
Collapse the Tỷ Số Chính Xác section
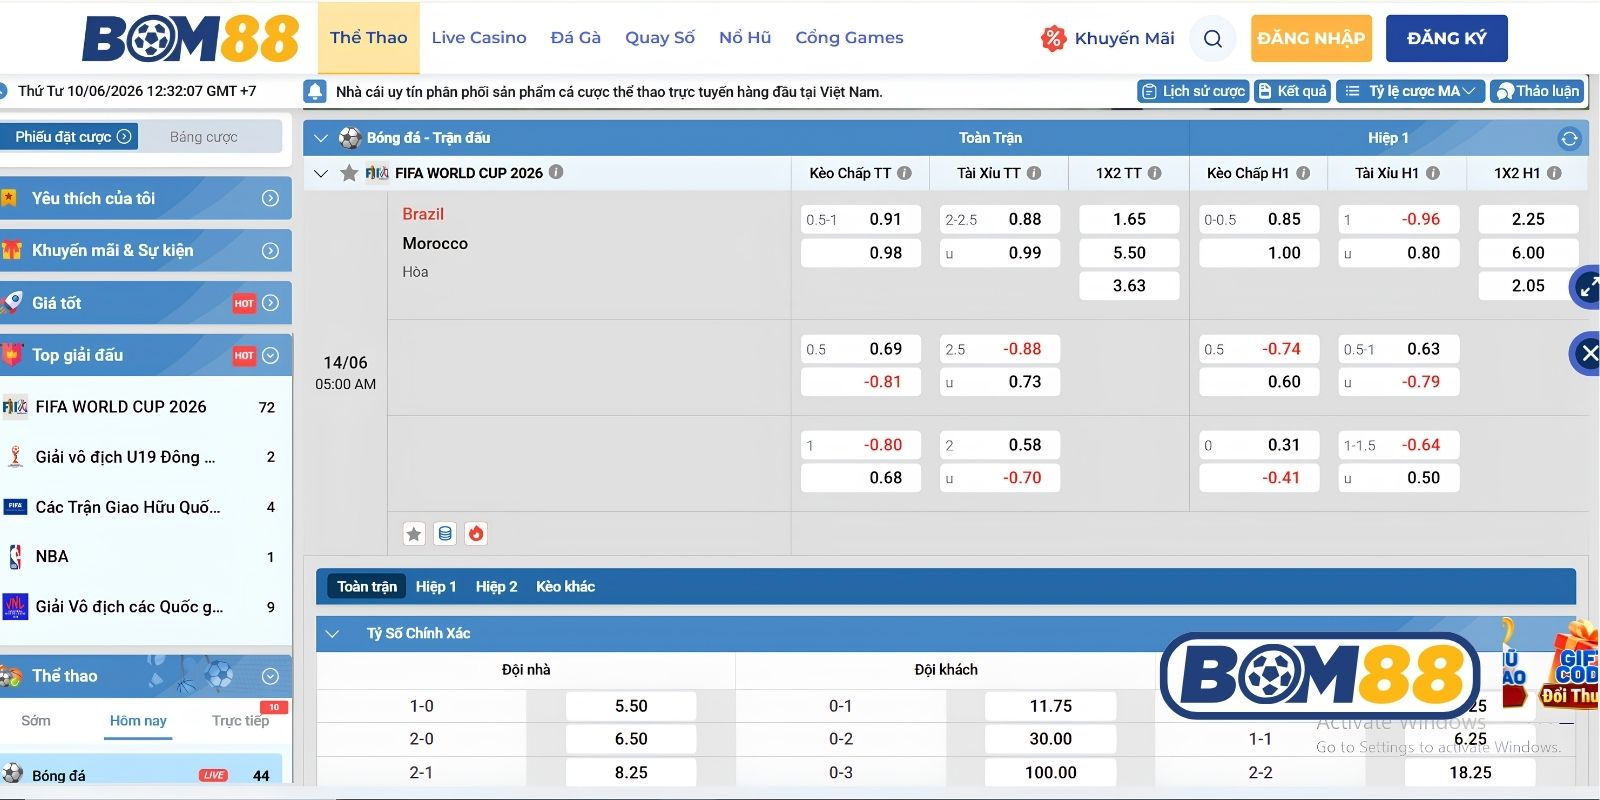[333, 634]
